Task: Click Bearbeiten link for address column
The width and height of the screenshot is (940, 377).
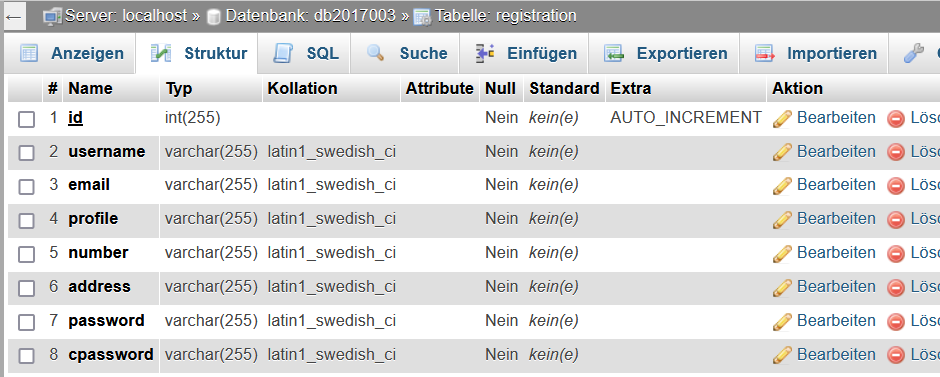Action: point(836,287)
